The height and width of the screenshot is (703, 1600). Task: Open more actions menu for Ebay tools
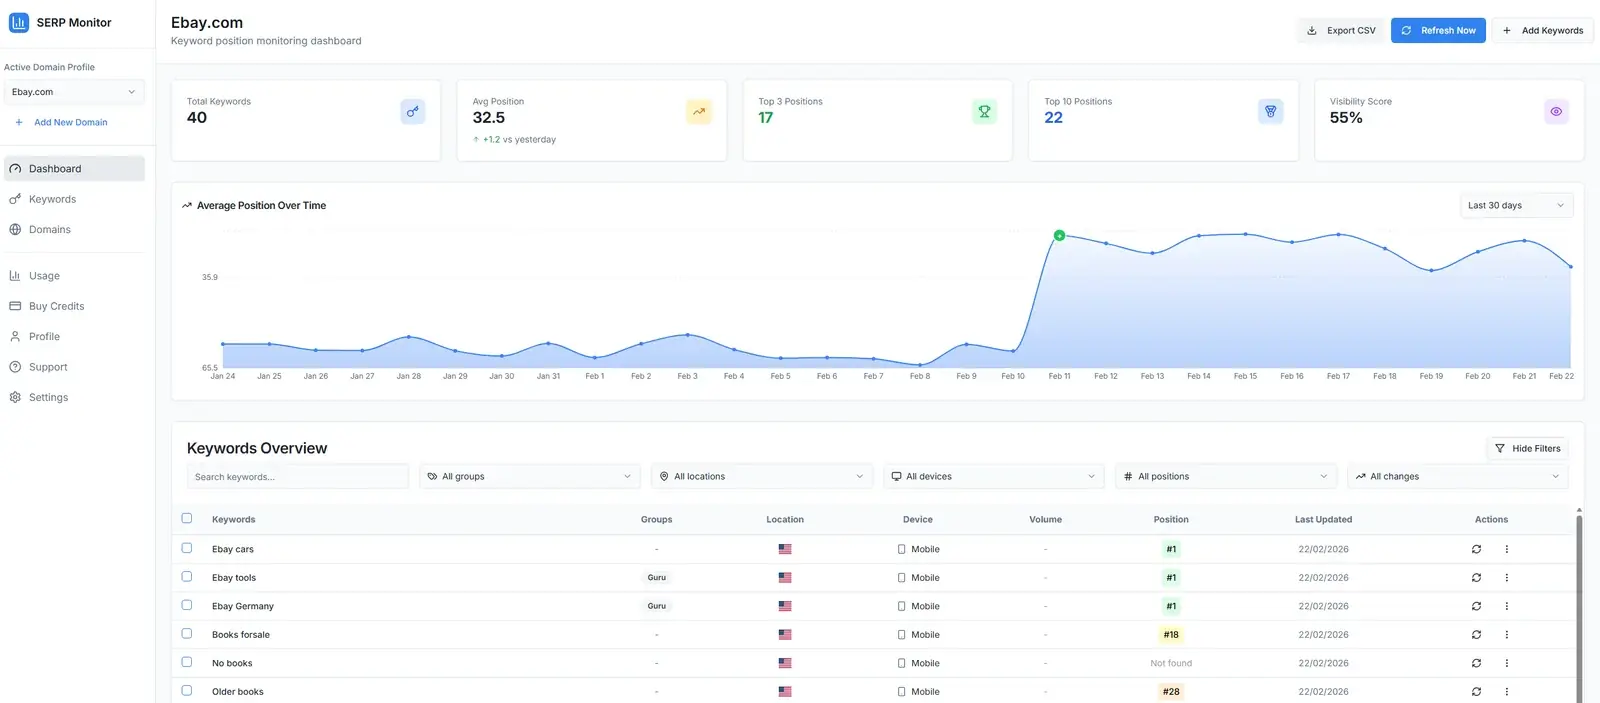[1507, 578]
